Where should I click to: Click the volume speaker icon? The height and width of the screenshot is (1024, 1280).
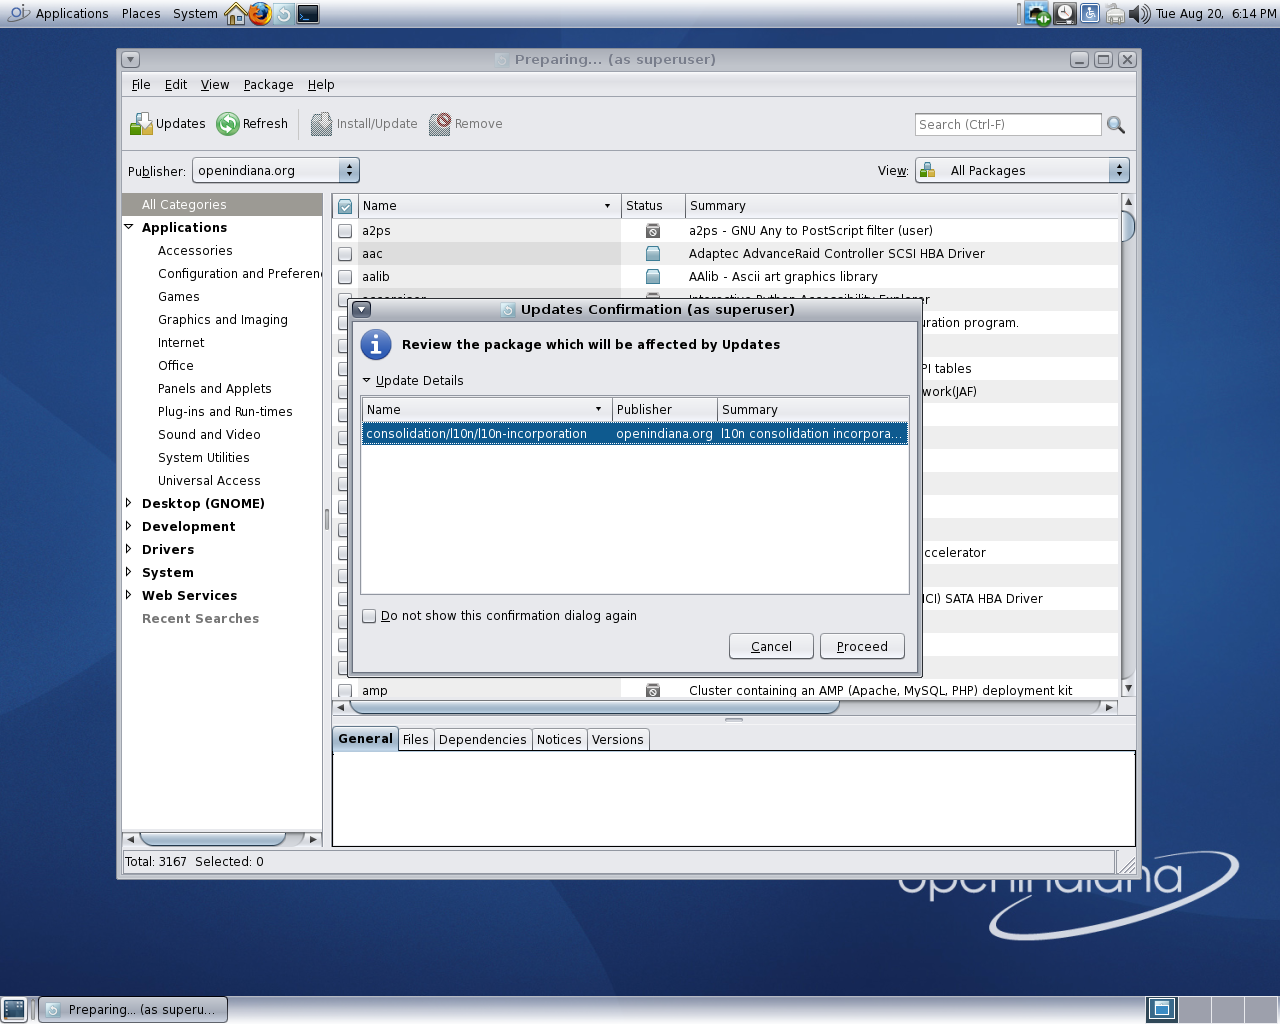point(1140,14)
